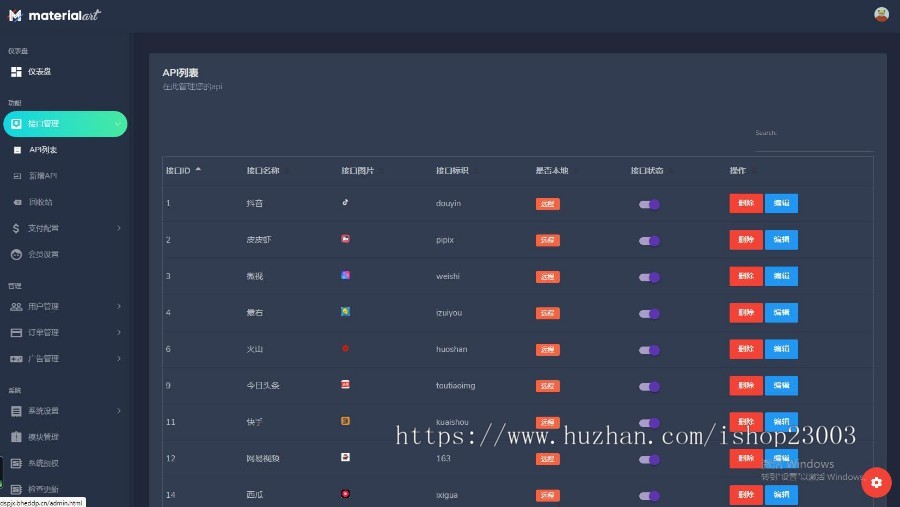Toggle status switch for 163

point(649,459)
